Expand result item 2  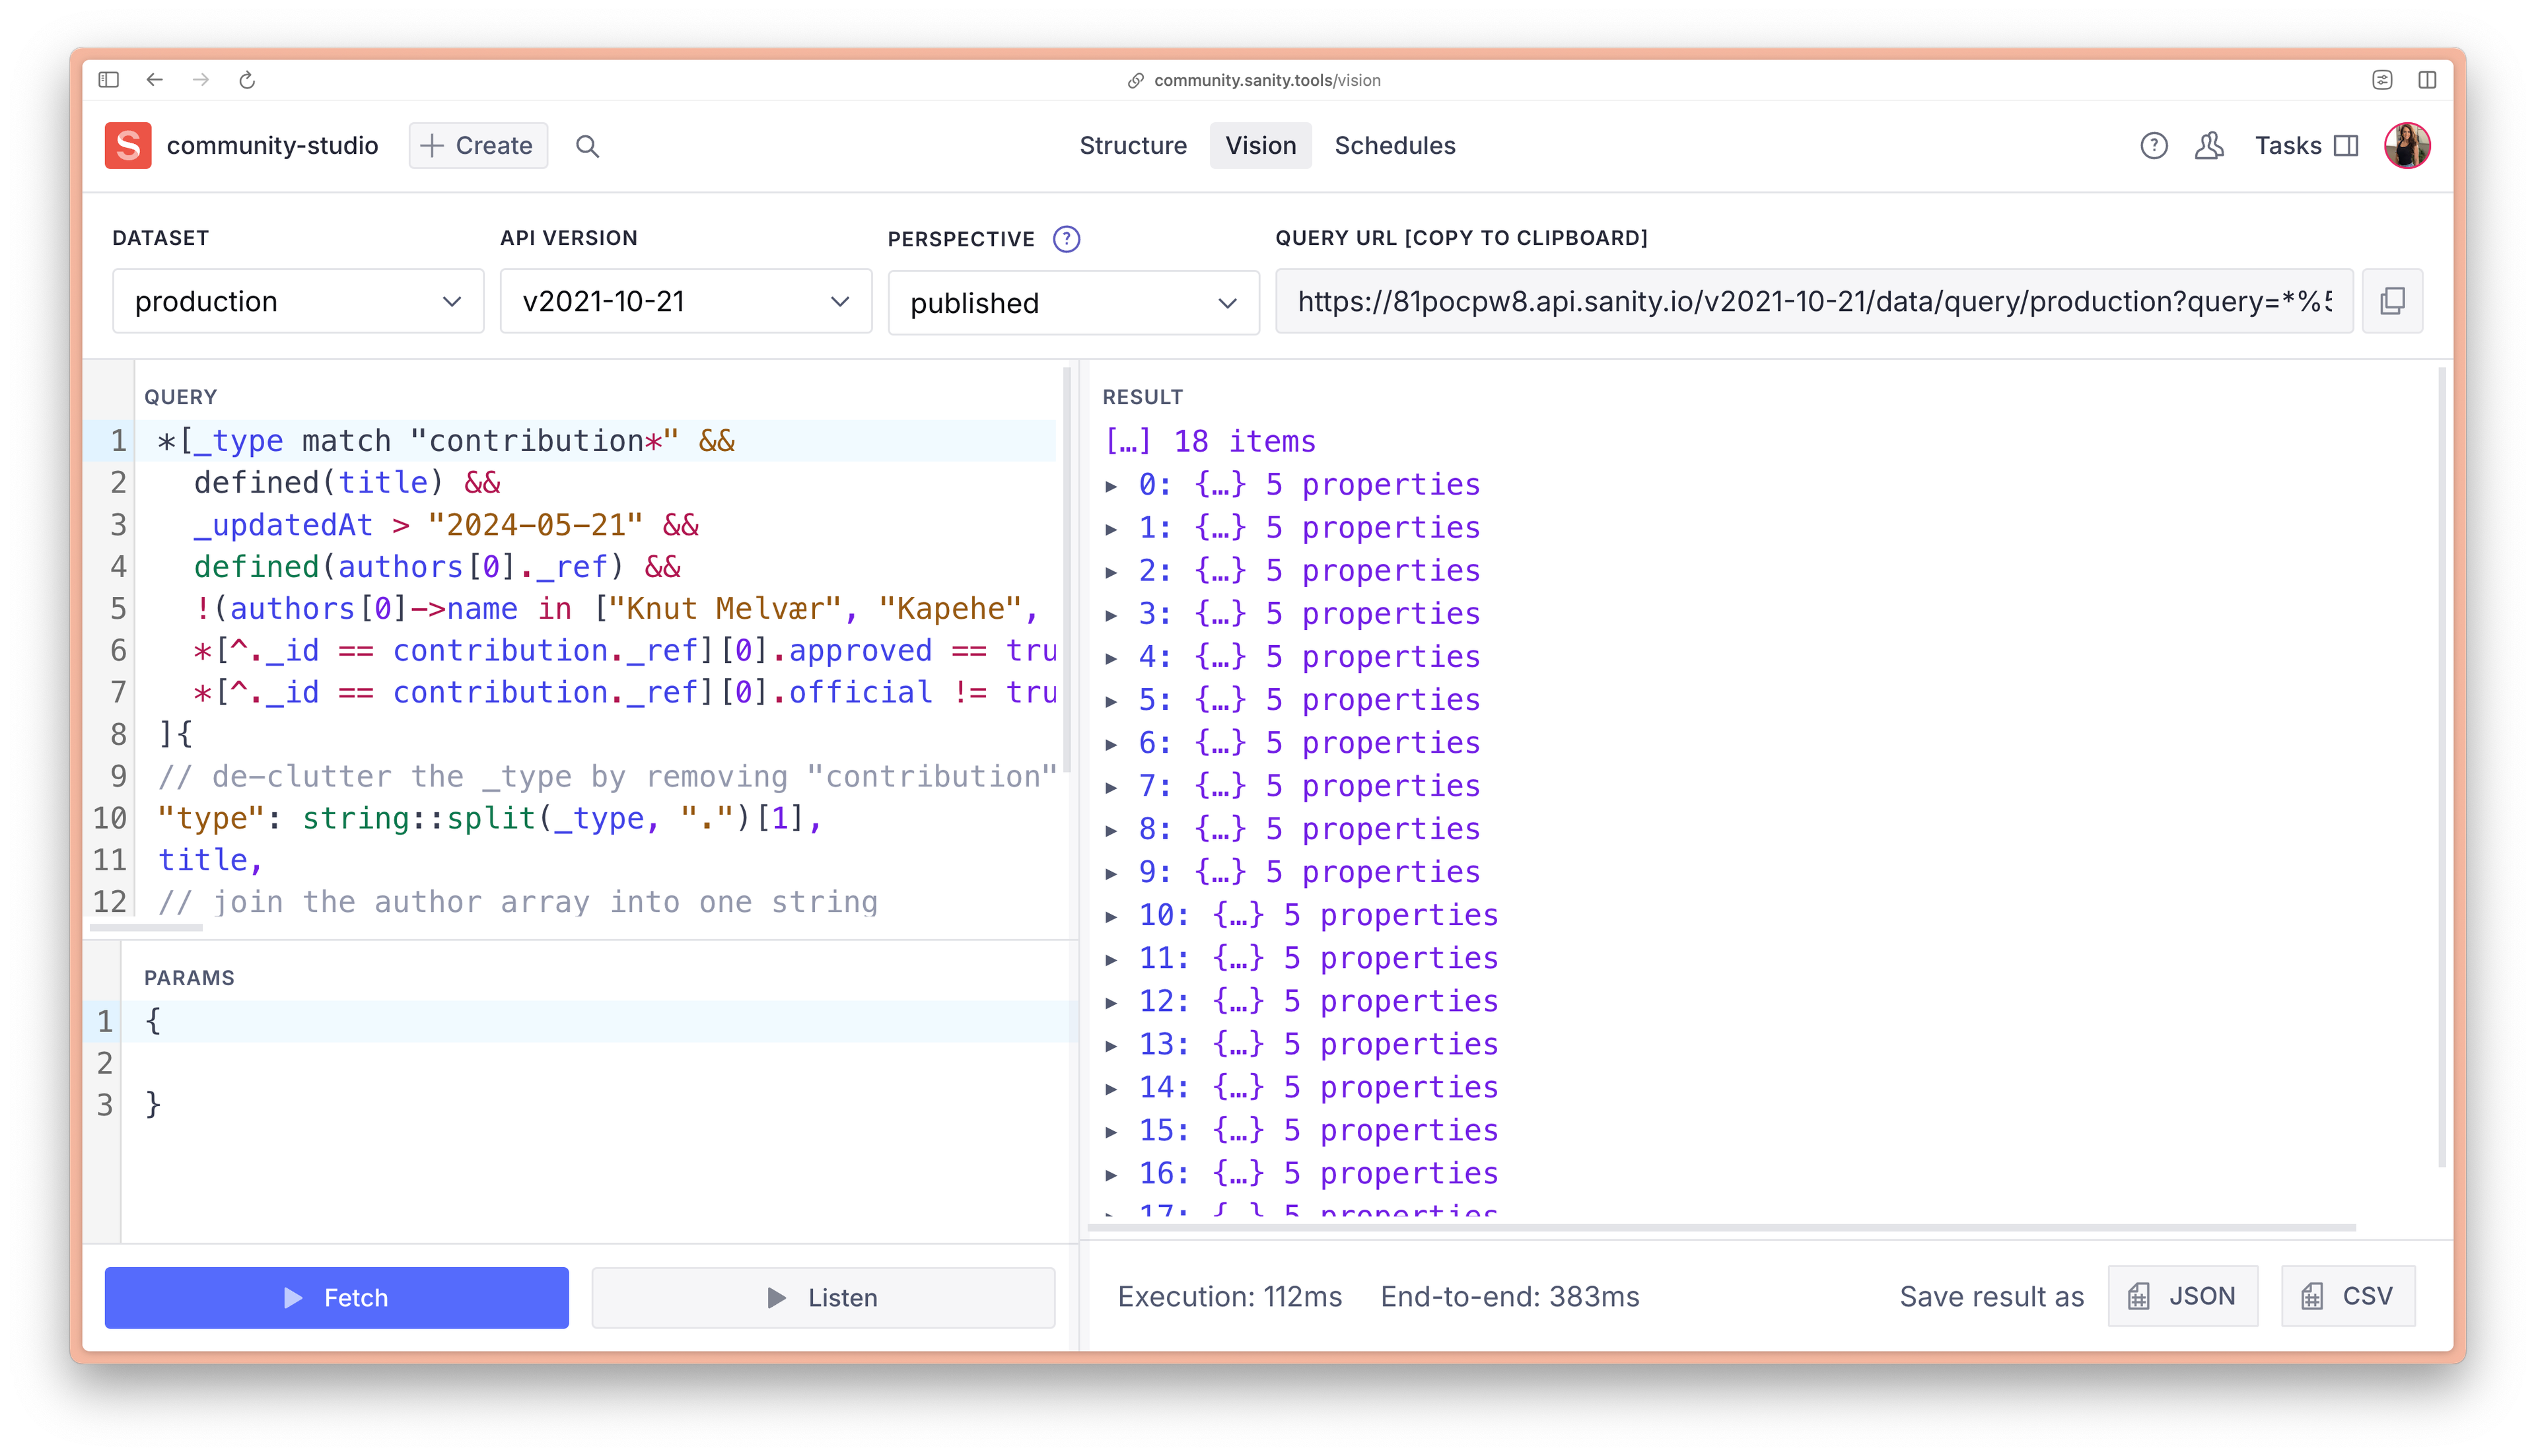coord(1111,572)
